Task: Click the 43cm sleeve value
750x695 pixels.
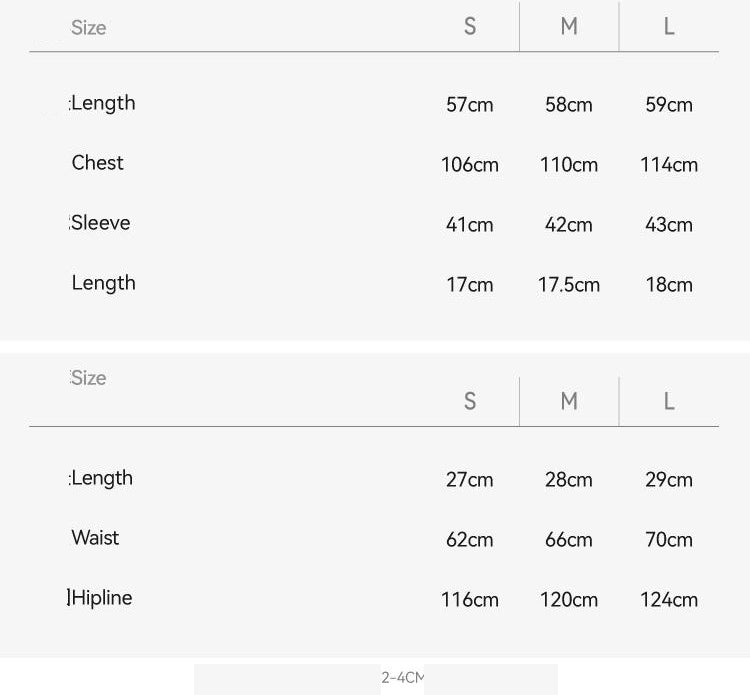Action: pyautogui.click(x=669, y=225)
